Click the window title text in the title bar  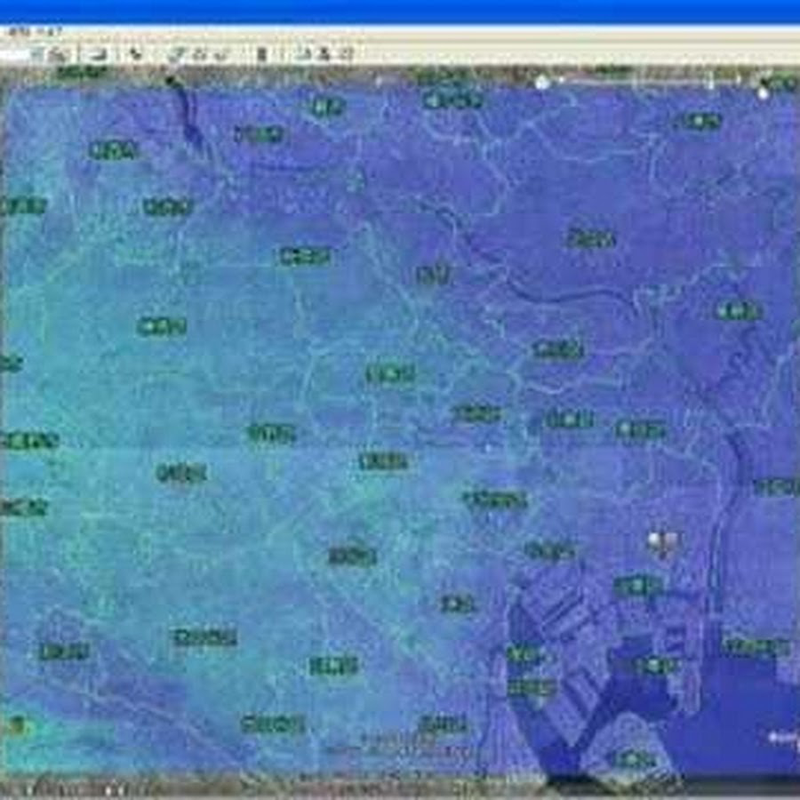[30, 33]
